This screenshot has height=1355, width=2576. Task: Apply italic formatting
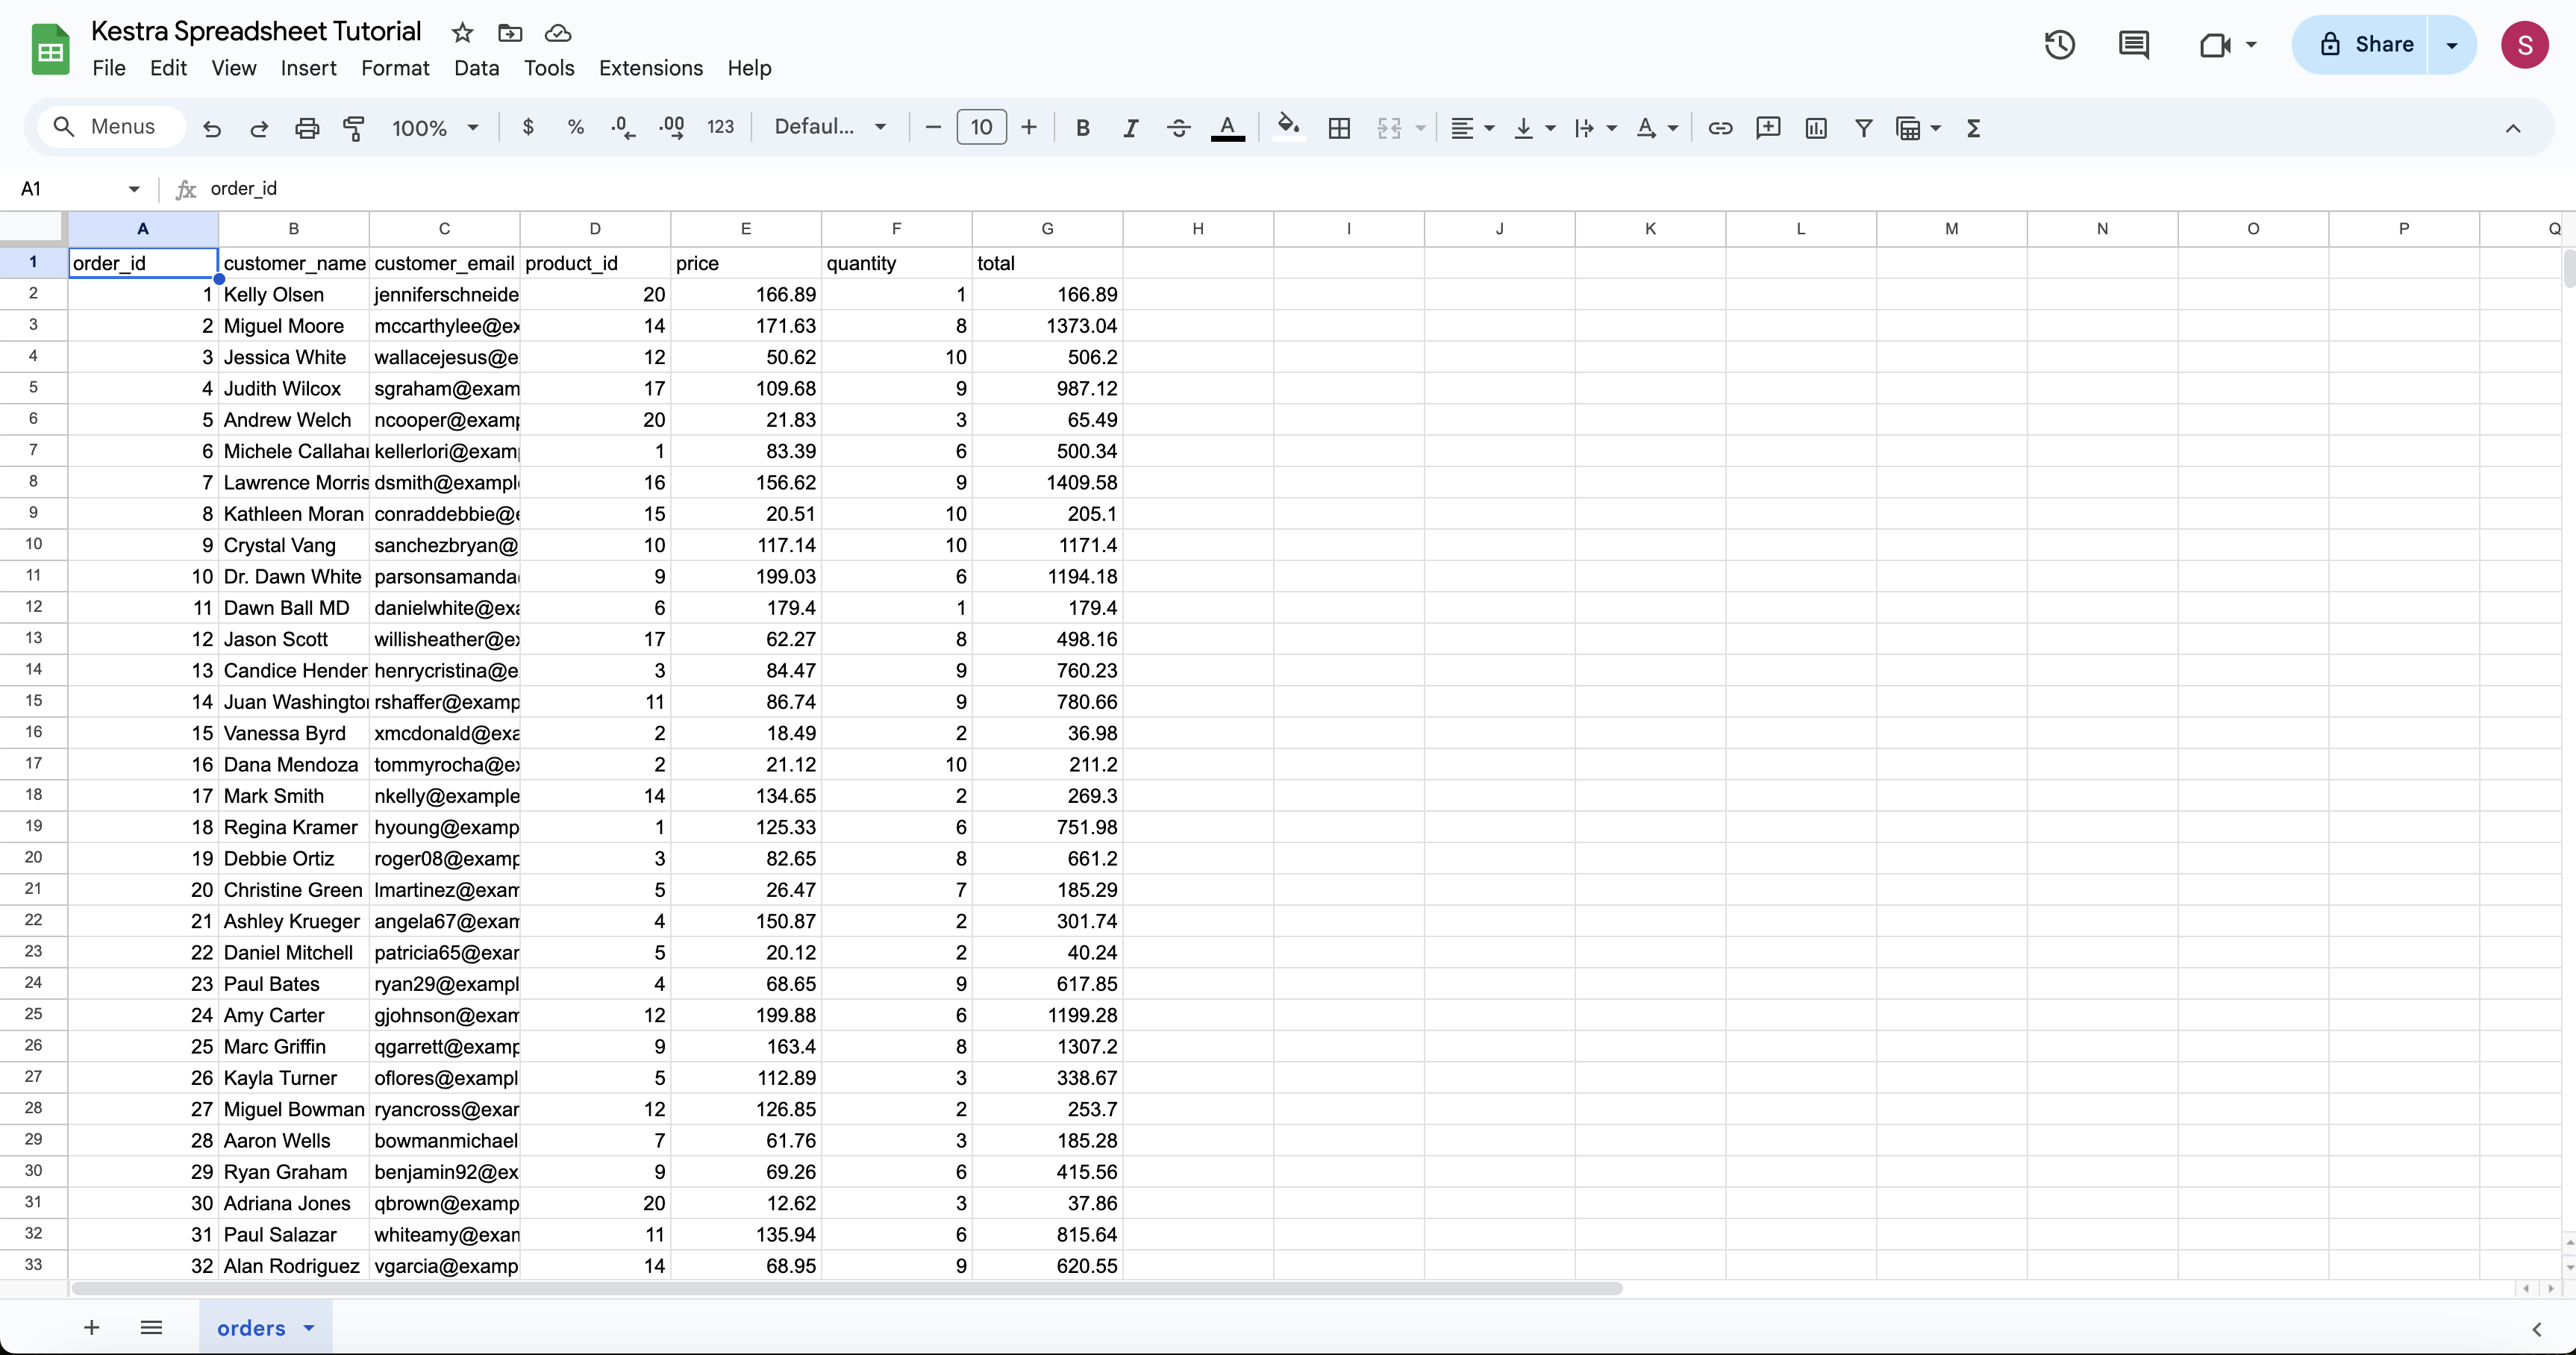1130,127
